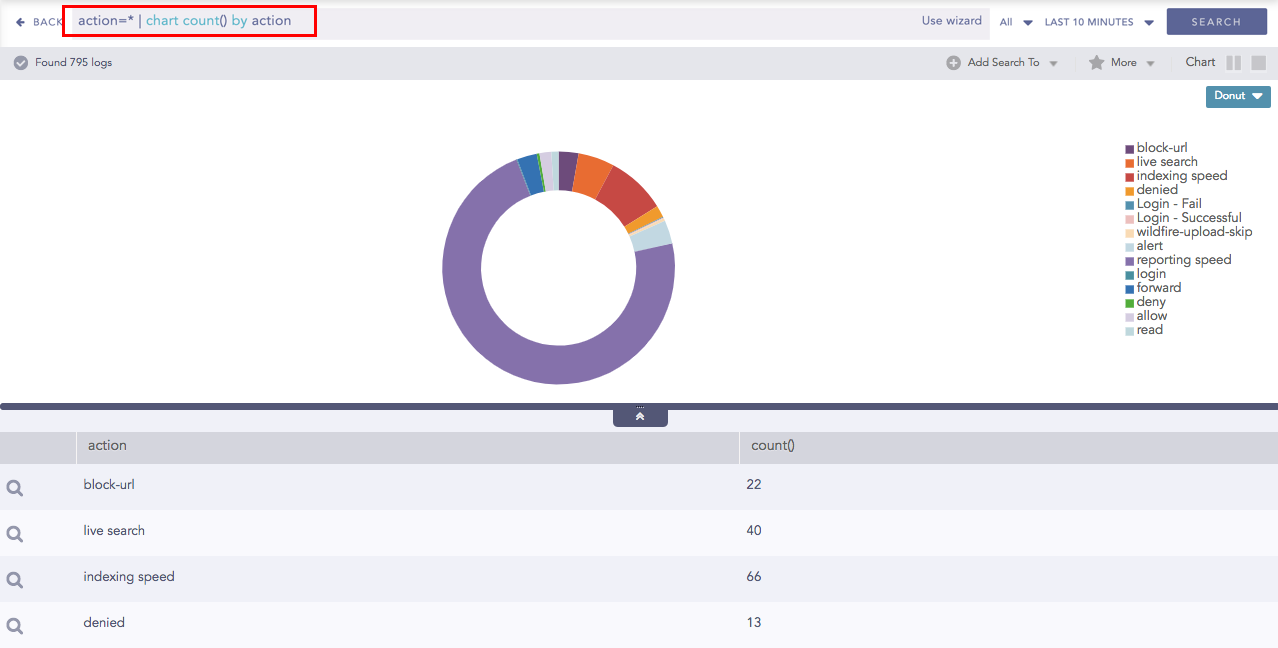Click the magnifier icon beside block-url row
This screenshot has width=1278, height=648.
point(14,488)
